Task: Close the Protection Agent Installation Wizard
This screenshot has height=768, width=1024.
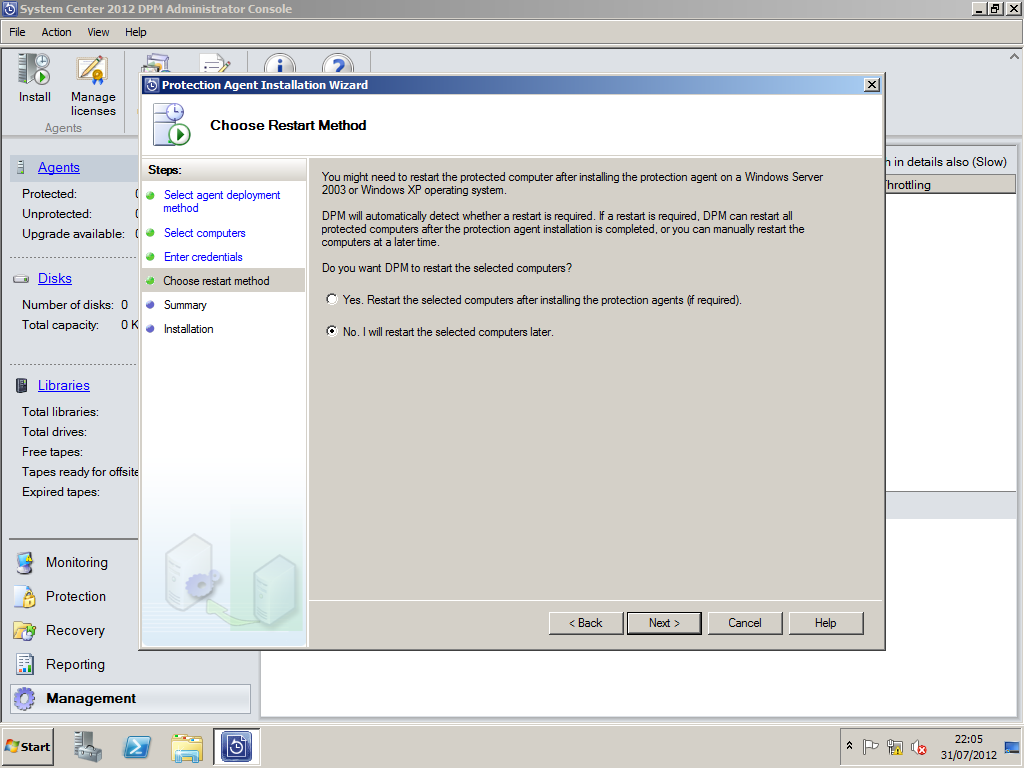Action: (x=871, y=85)
